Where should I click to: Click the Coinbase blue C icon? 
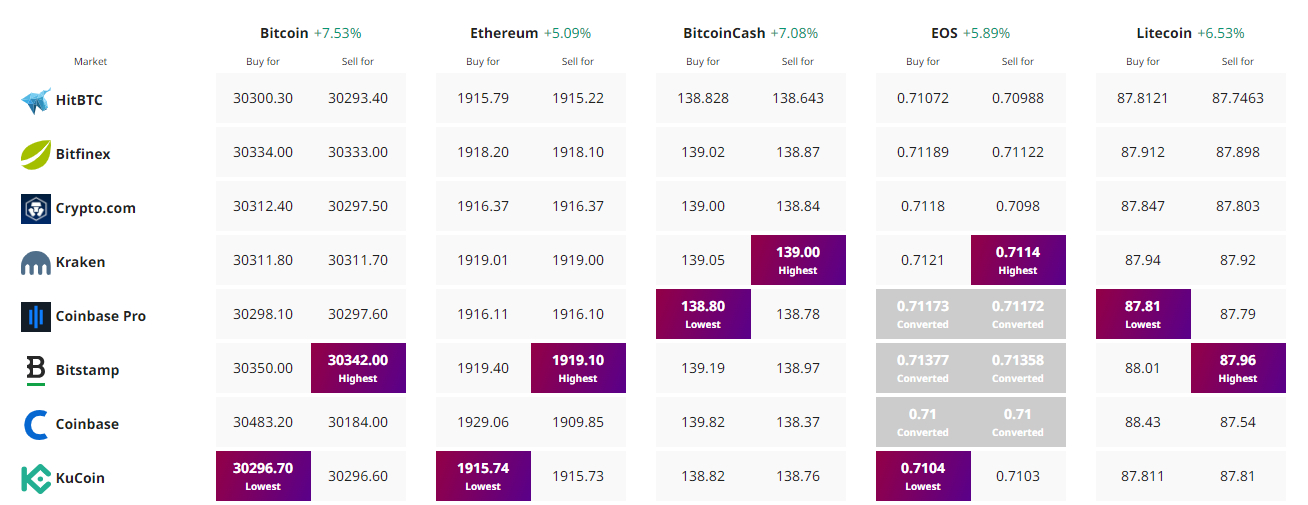coord(36,424)
